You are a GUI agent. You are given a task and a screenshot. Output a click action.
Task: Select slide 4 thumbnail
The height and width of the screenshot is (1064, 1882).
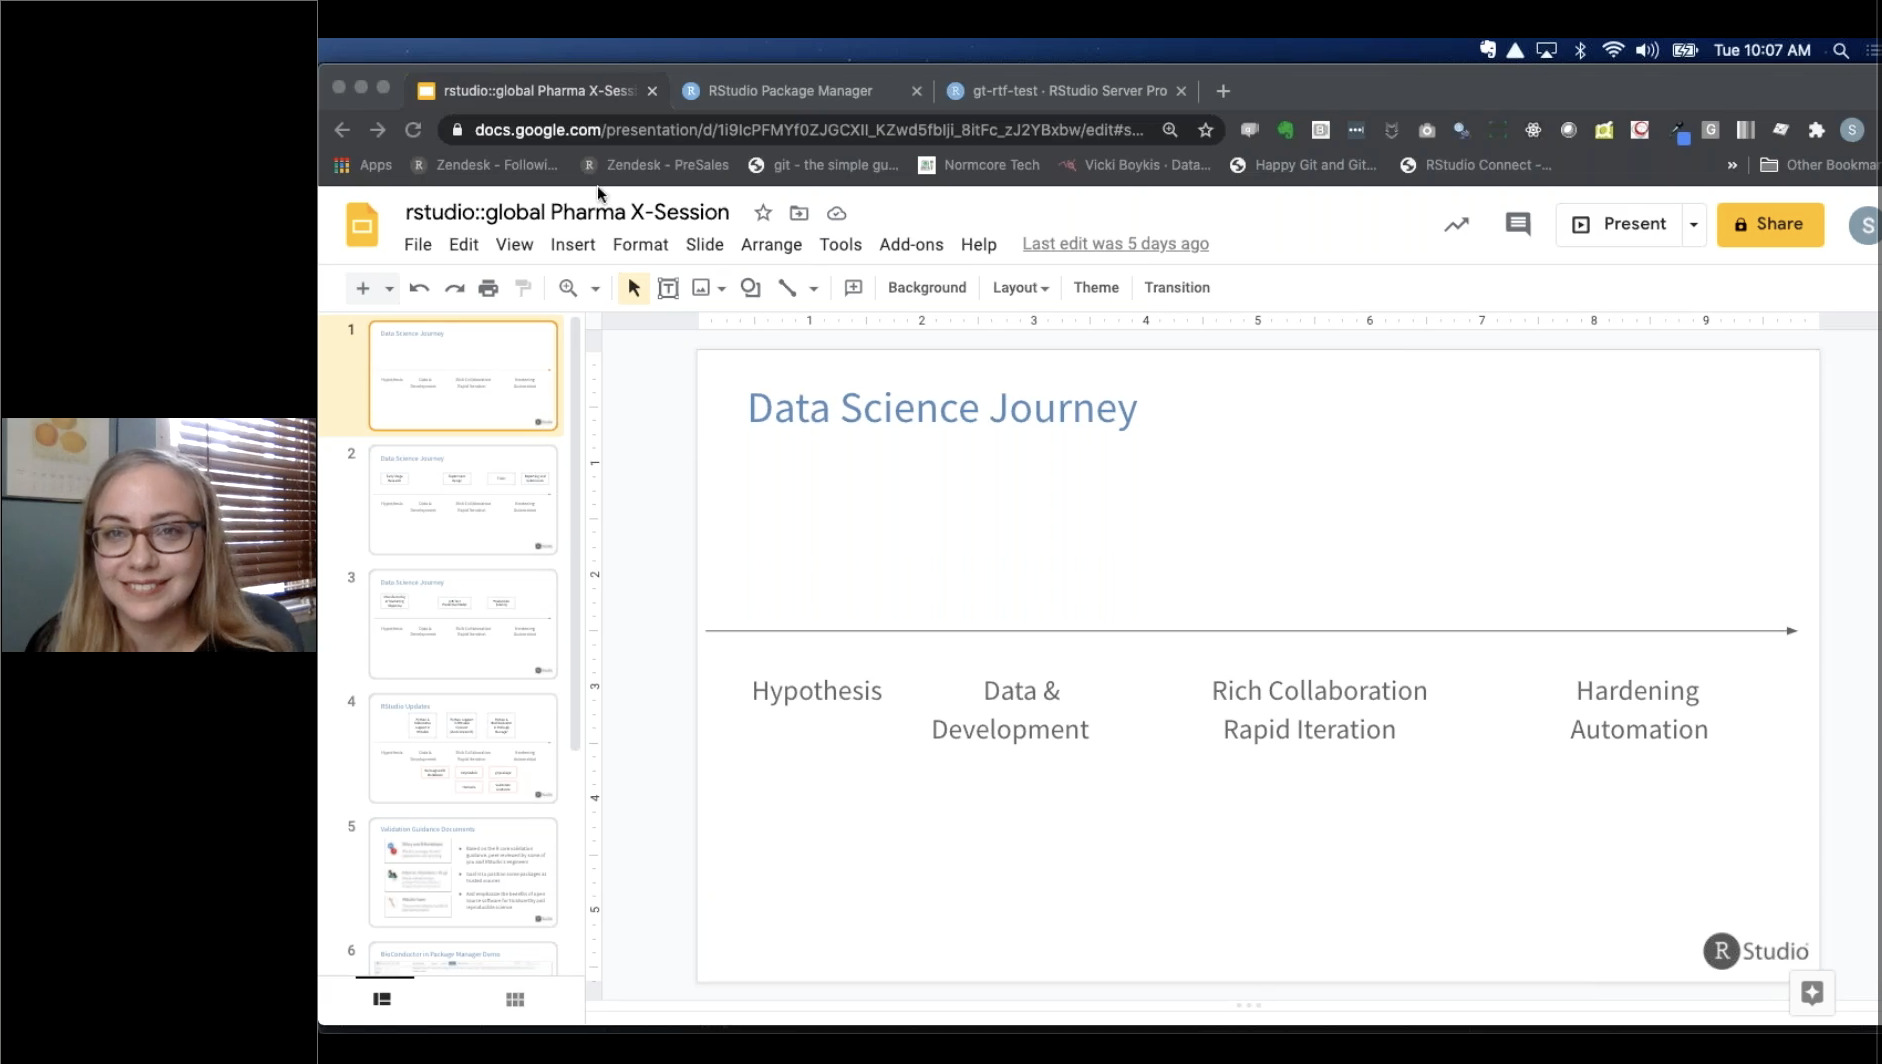pos(463,748)
